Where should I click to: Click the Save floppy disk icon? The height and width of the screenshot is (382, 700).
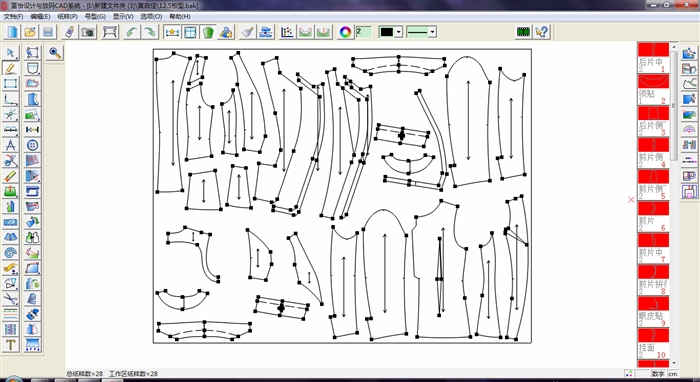pos(48,32)
